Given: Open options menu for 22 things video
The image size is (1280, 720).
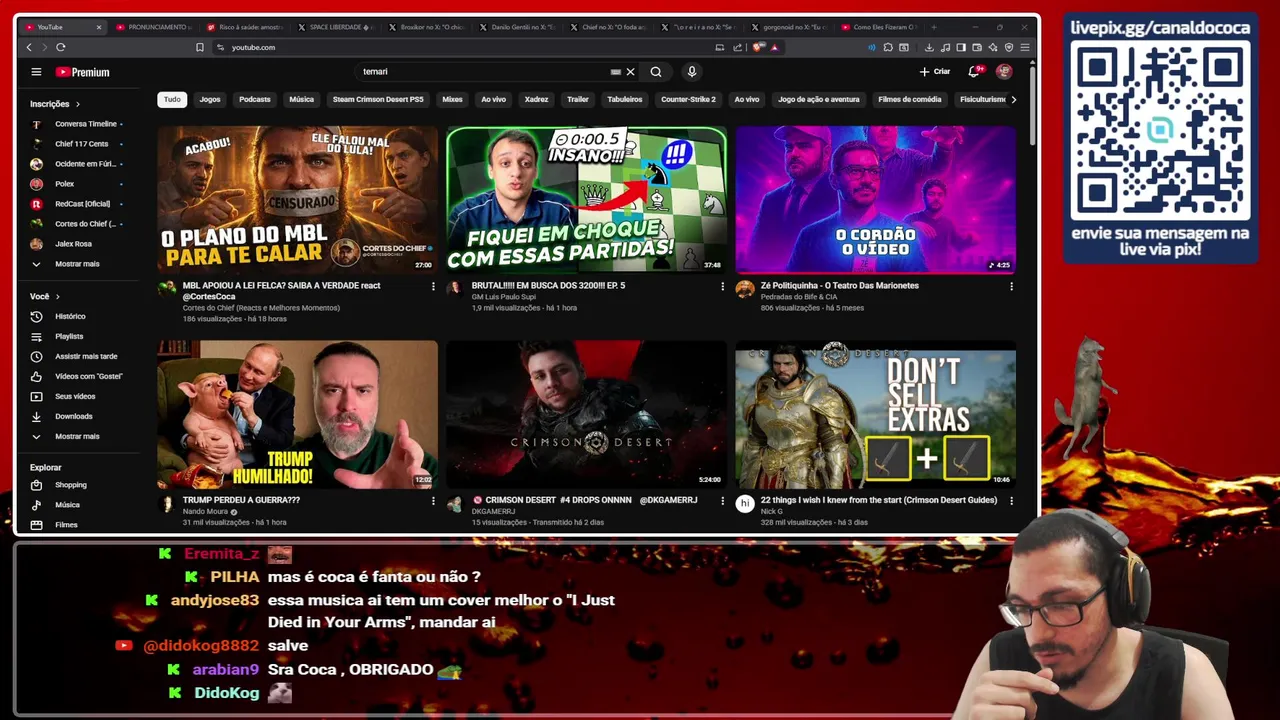Looking at the screenshot, I should coord(1011,501).
